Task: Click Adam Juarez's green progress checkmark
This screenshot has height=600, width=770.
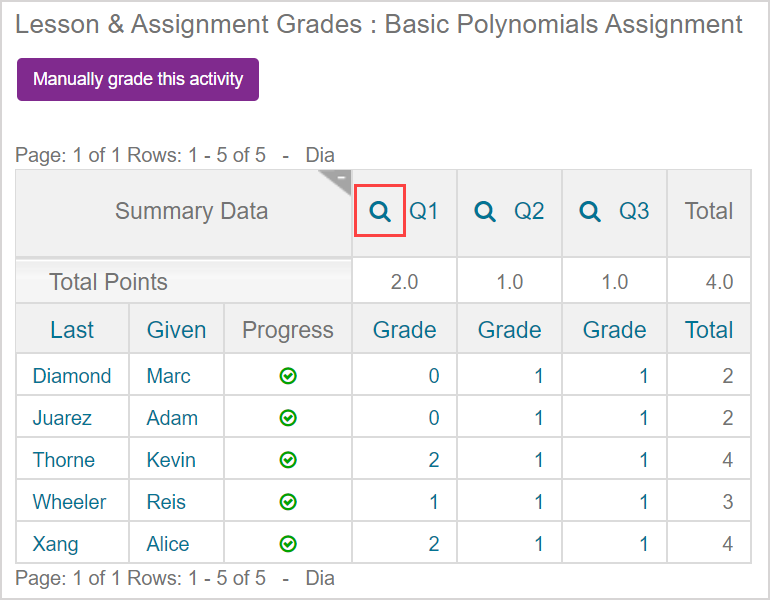Action: tap(288, 418)
